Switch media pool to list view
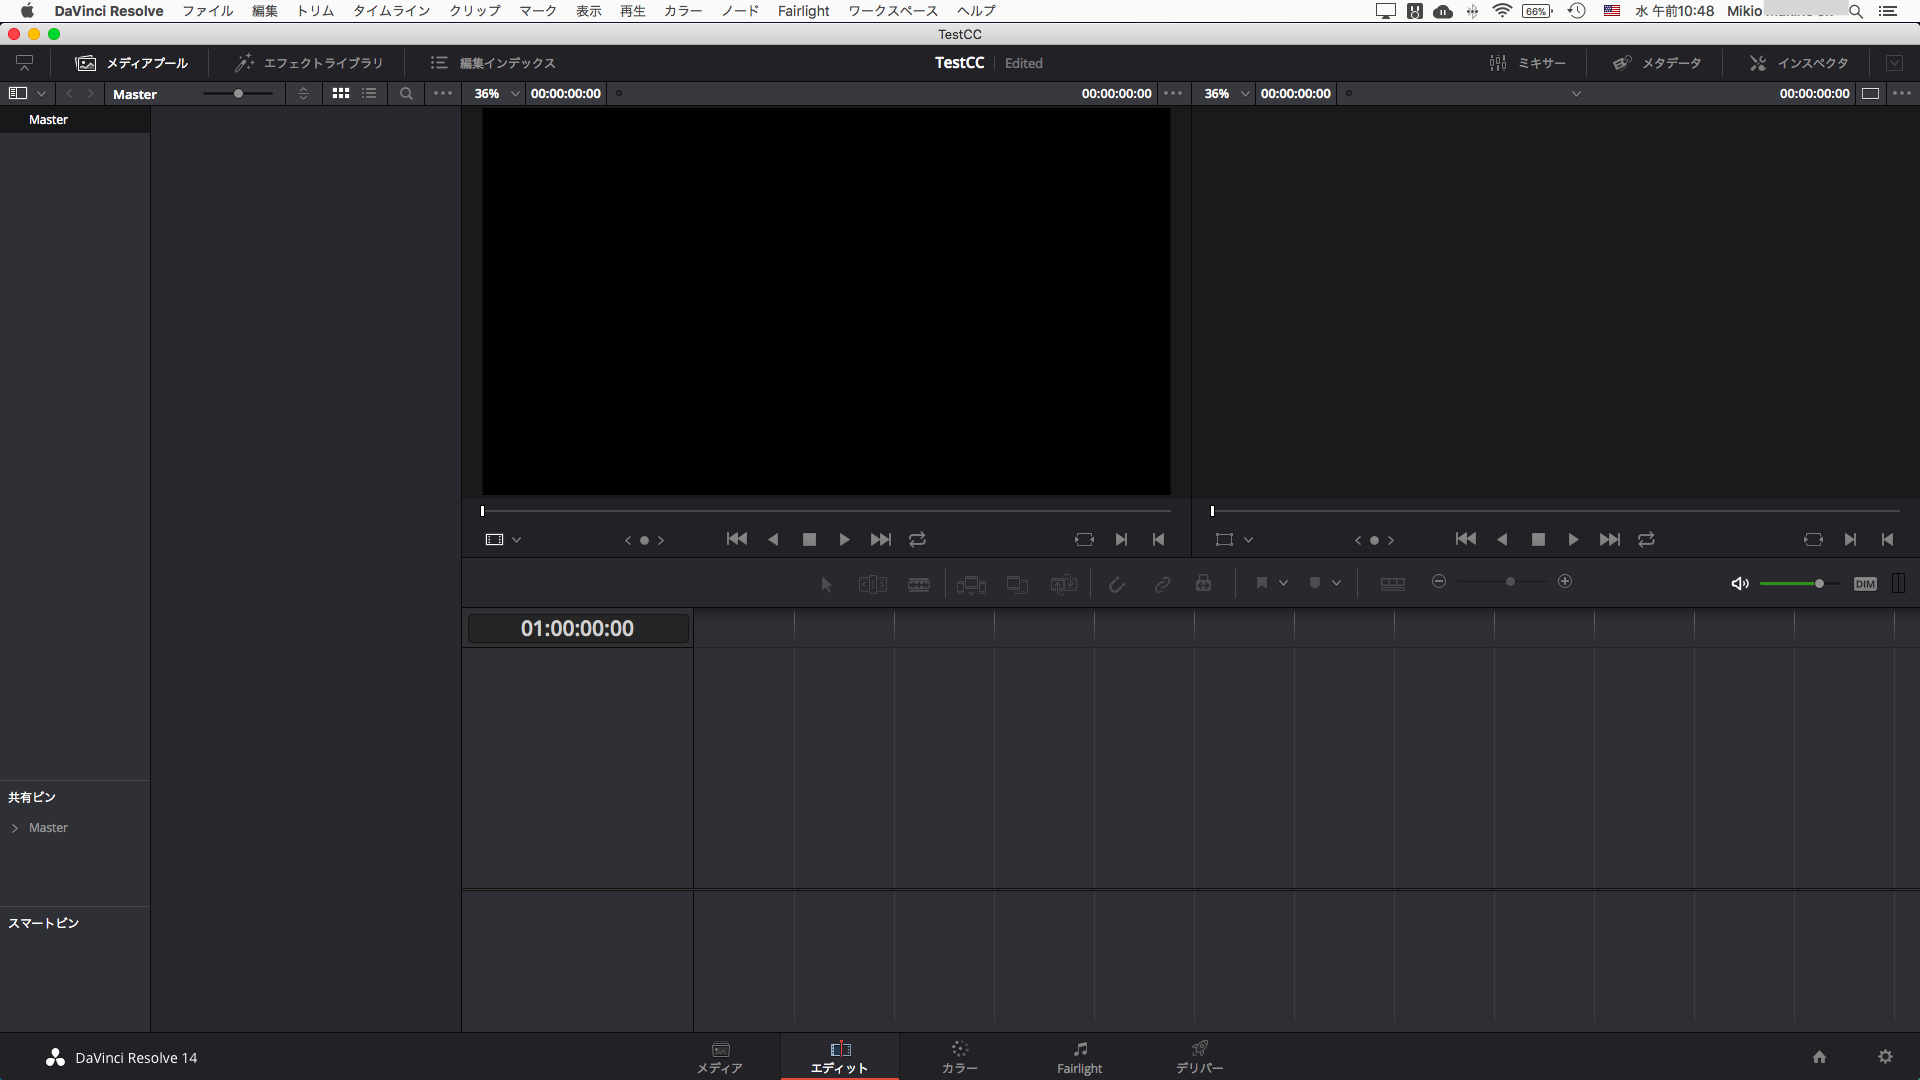1920x1080 pixels. point(369,94)
